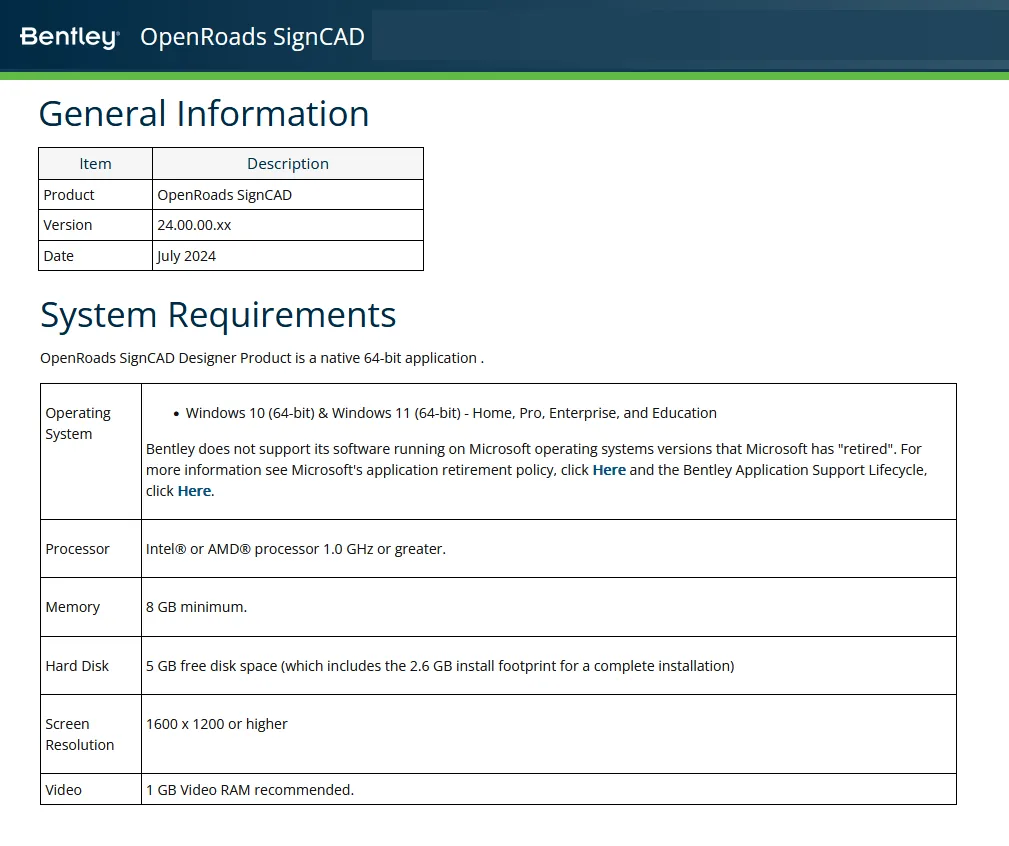Click the 'native 64-bit application' sentence
The width and height of the screenshot is (1009, 846).
click(x=262, y=358)
